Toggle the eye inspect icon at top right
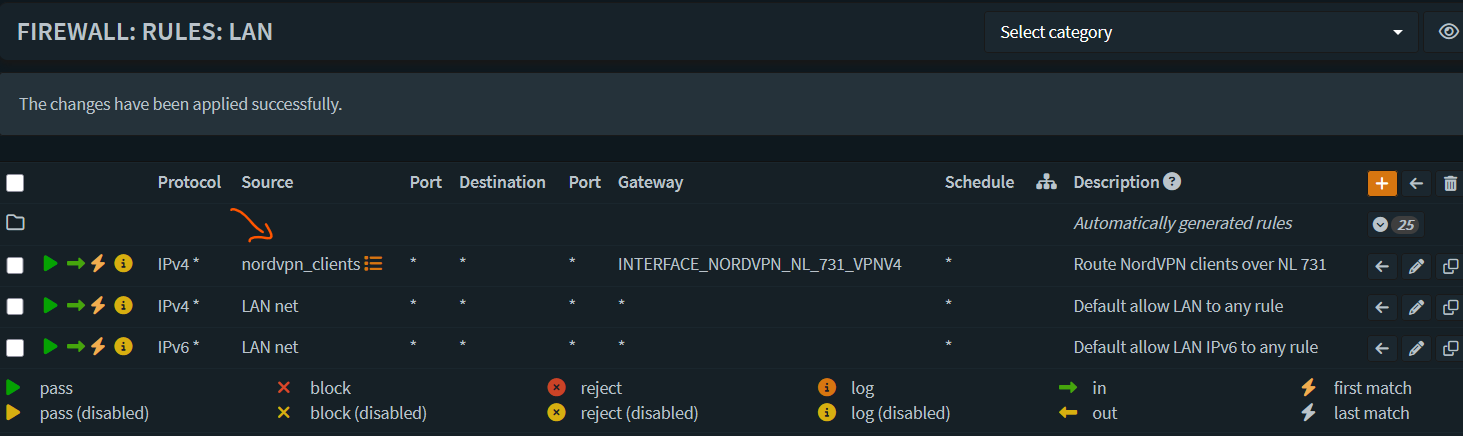 pos(1448,32)
